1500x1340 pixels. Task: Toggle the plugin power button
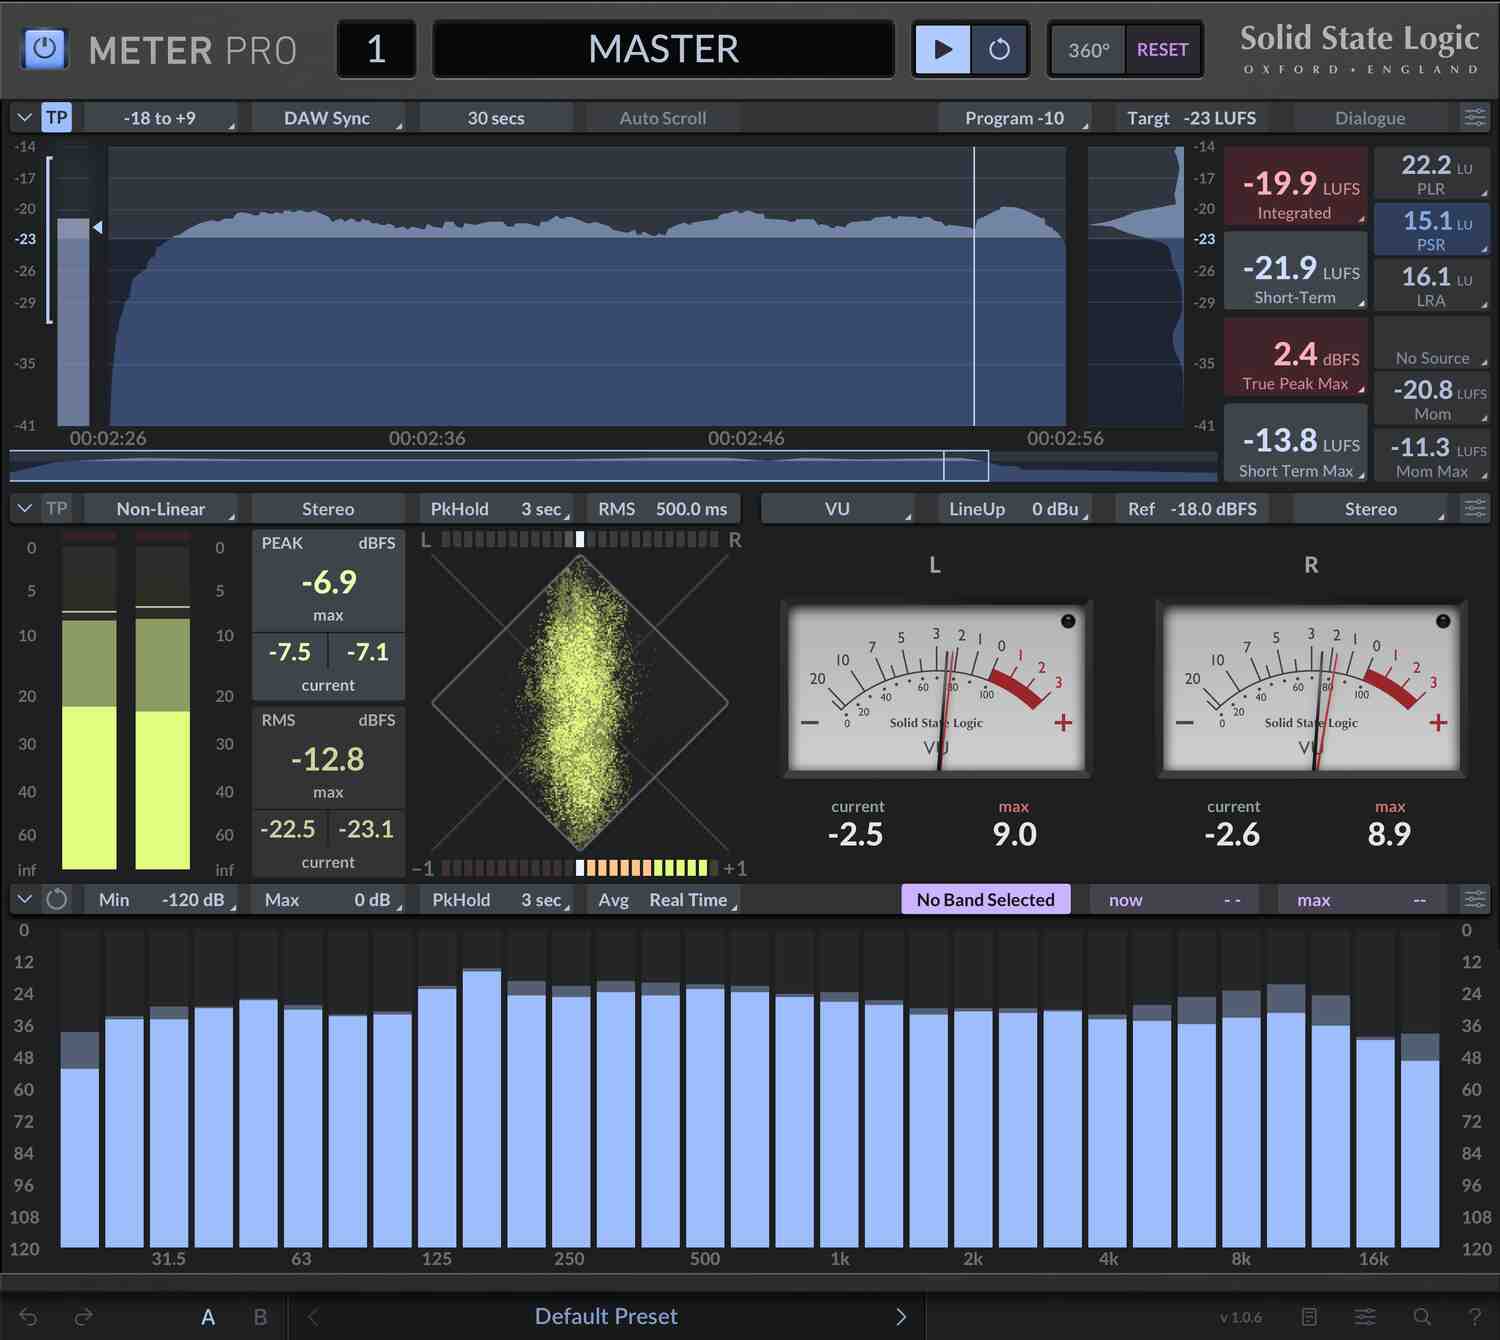pos(42,48)
